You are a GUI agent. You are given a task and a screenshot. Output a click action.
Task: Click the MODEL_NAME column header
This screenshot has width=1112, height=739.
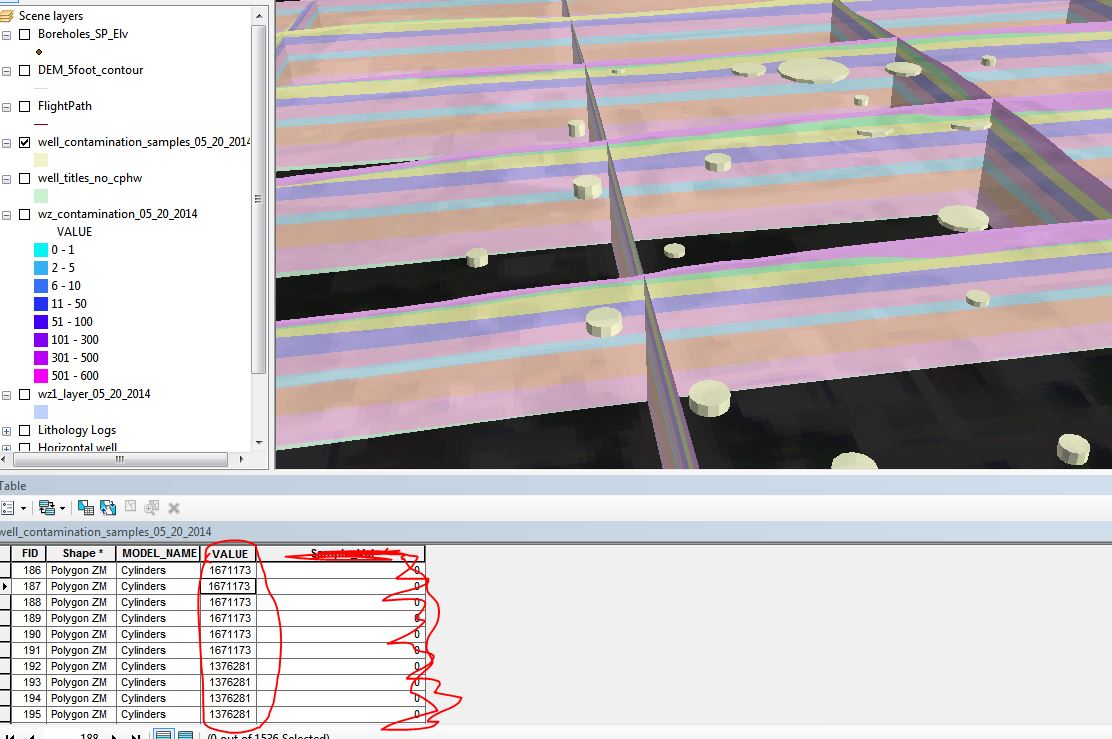pos(159,553)
